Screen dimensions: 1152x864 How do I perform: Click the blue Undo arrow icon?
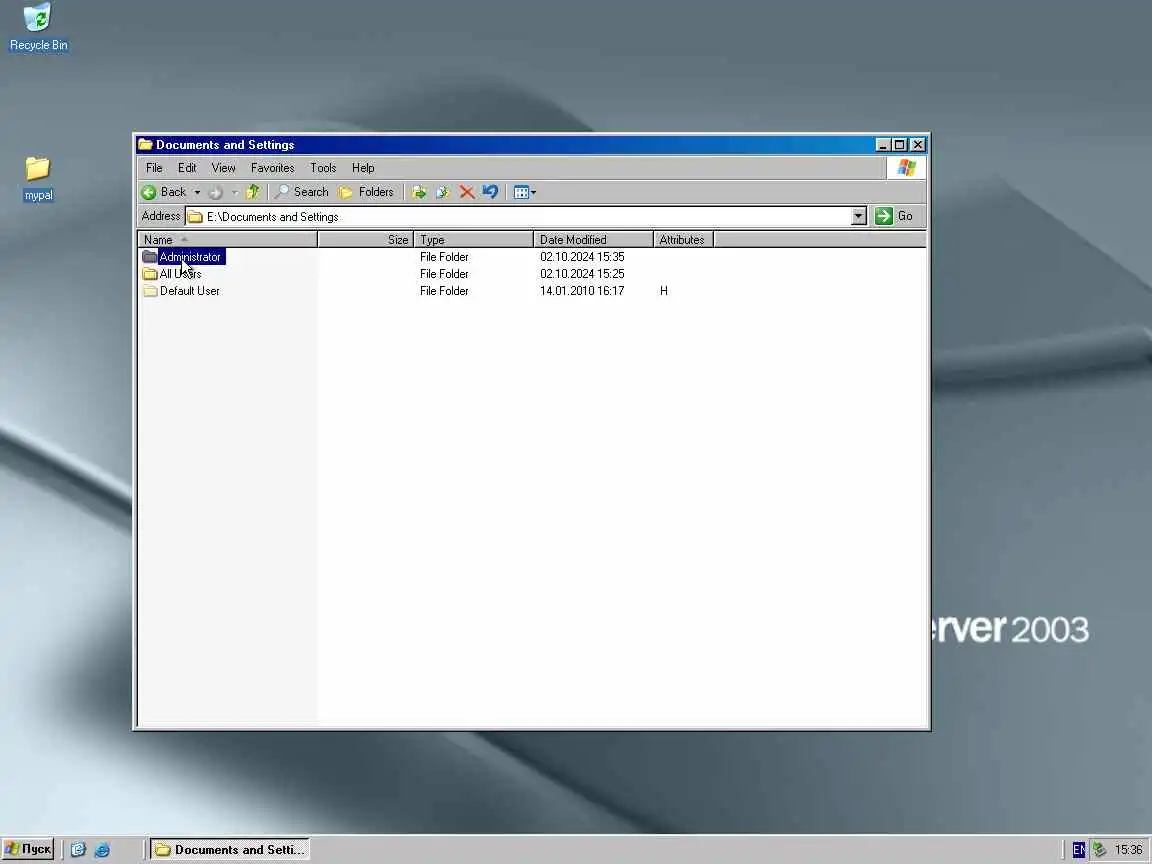(x=490, y=192)
